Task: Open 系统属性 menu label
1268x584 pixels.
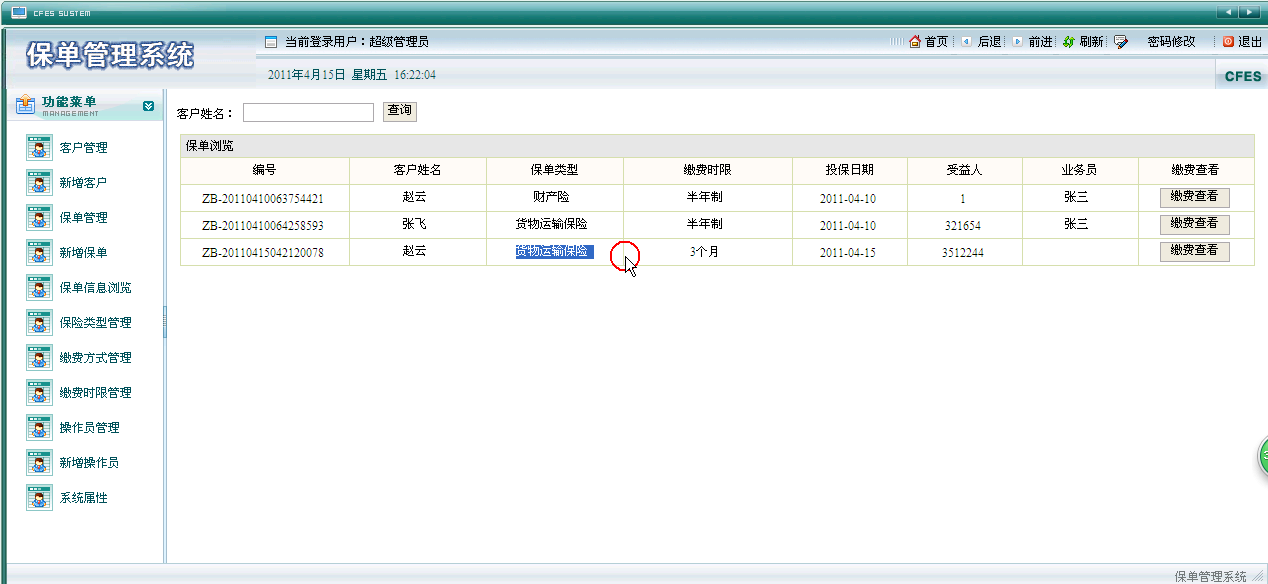Action: 84,498
